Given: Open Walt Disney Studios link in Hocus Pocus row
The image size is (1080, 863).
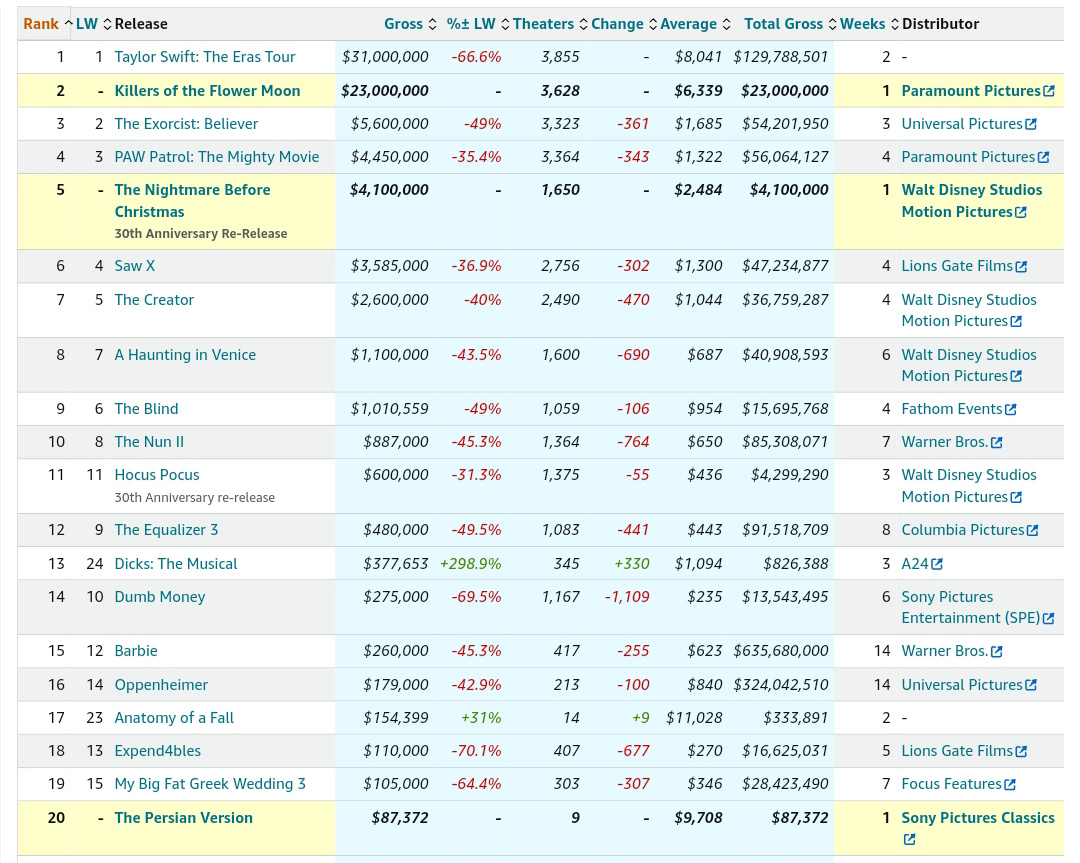Looking at the screenshot, I should click(x=968, y=486).
